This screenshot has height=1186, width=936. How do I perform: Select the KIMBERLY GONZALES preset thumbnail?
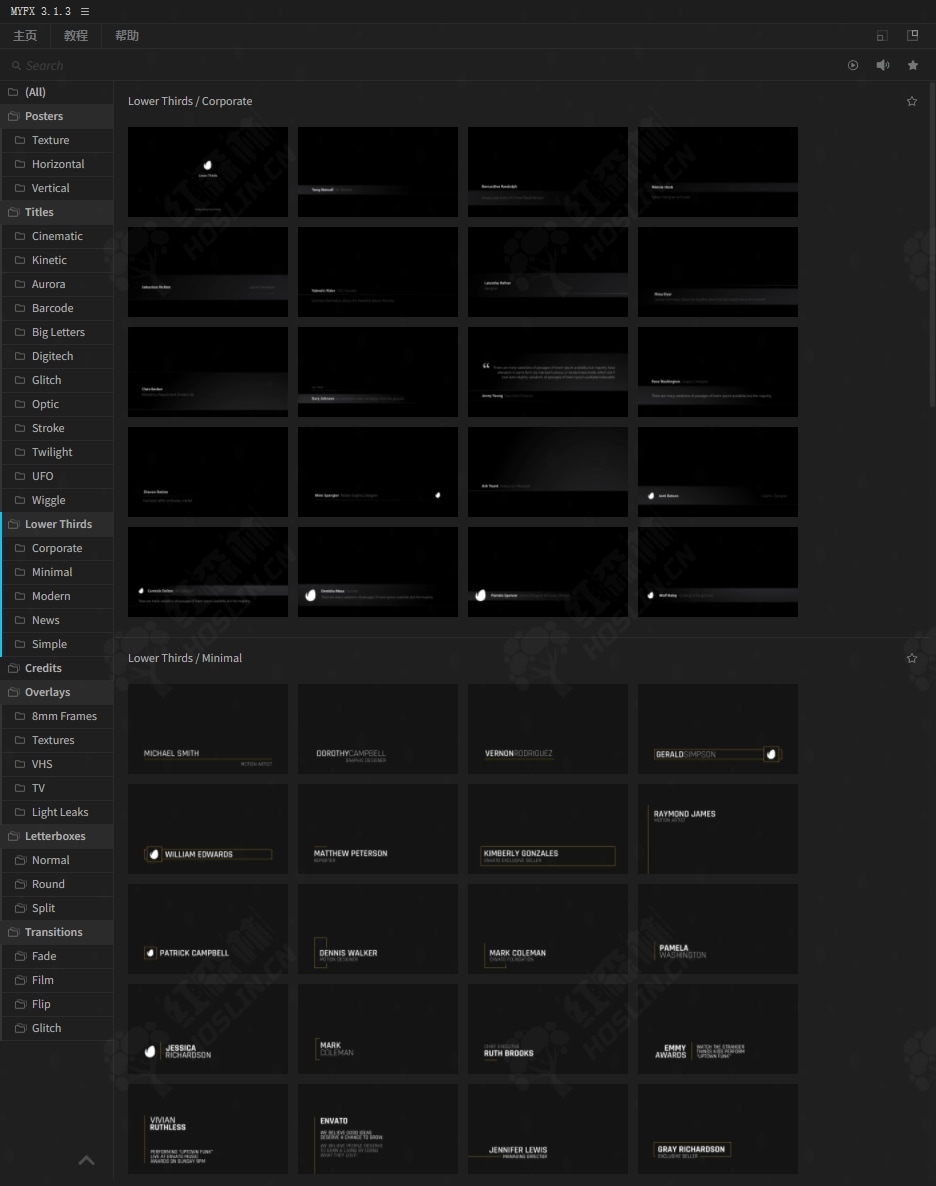tap(548, 829)
